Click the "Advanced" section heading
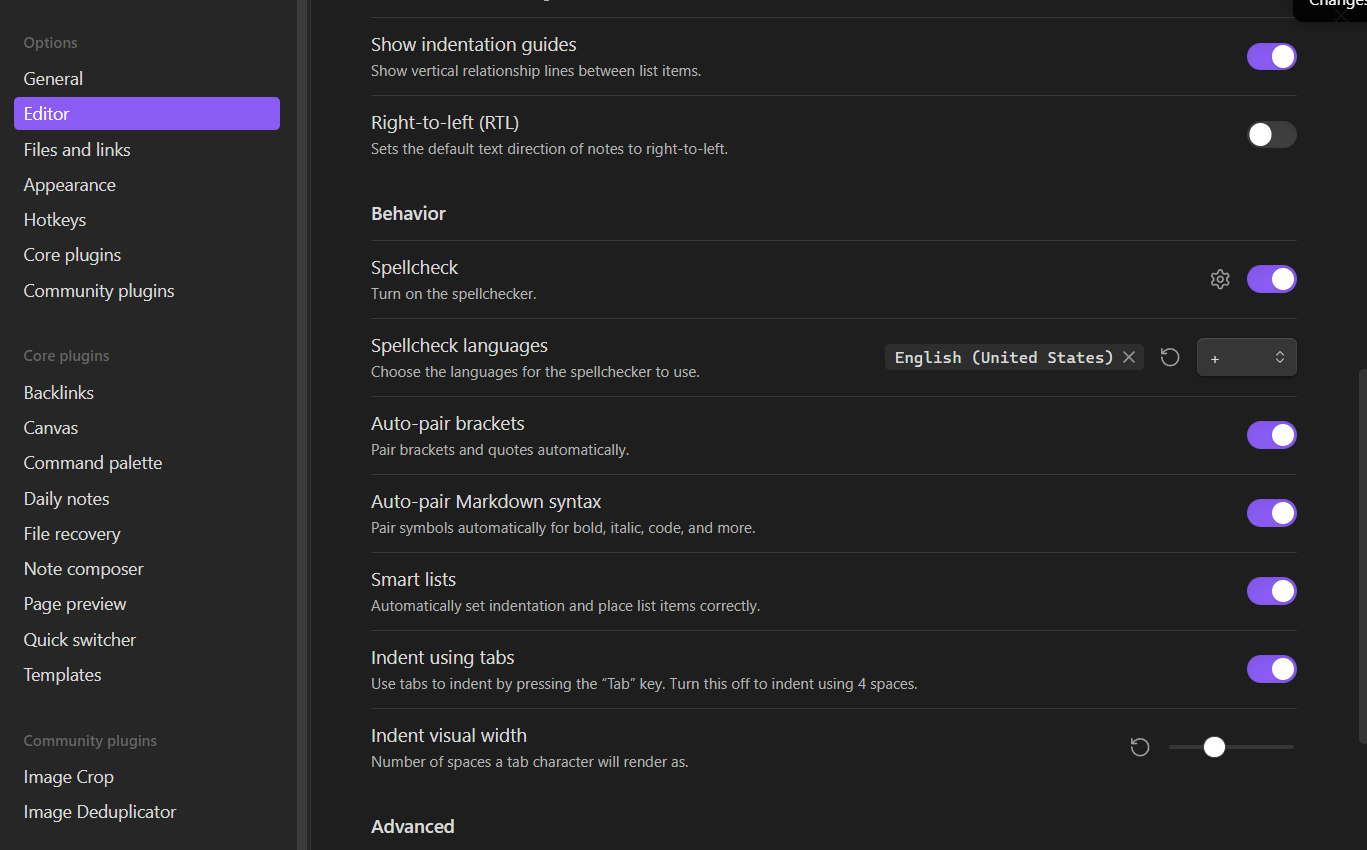This screenshot has height=850, width=1367. (x=412, y=827)
